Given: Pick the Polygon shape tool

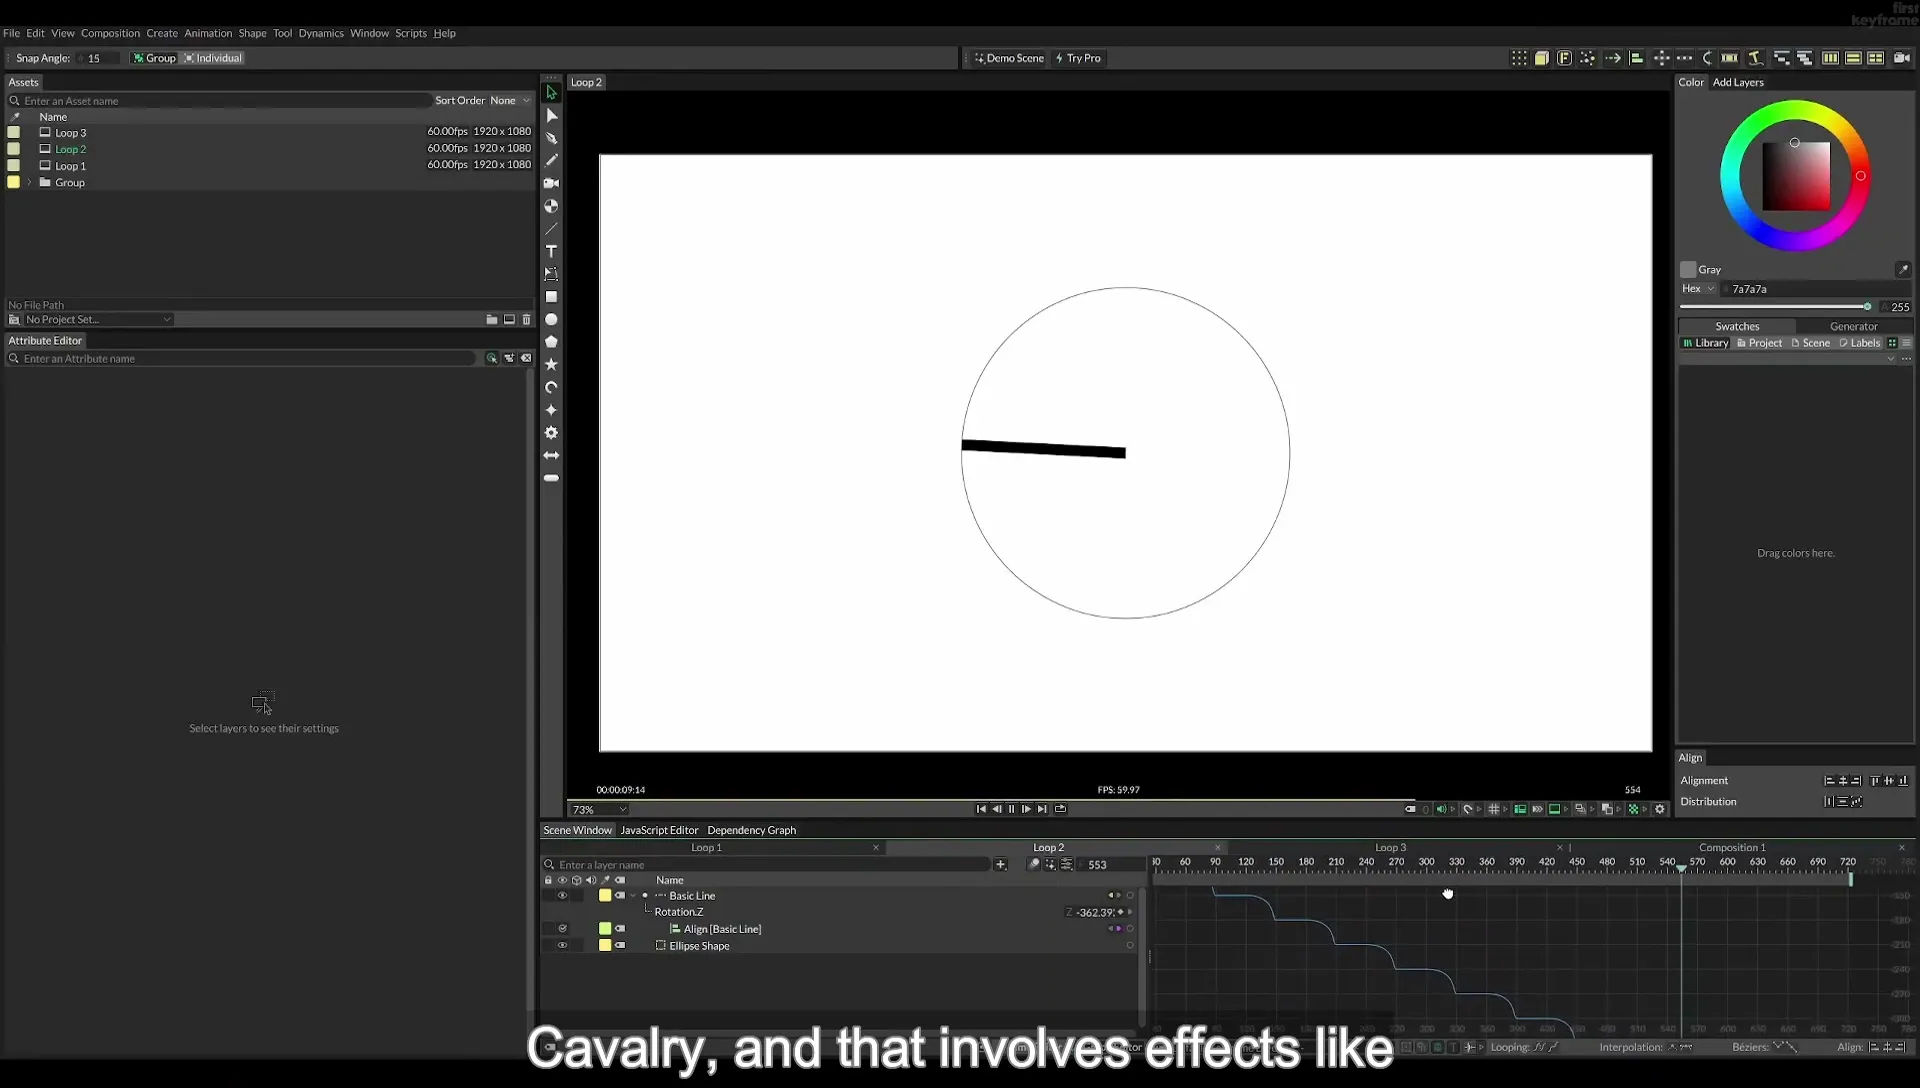Looking at the screenshot, I should click(x=551, y=342).
